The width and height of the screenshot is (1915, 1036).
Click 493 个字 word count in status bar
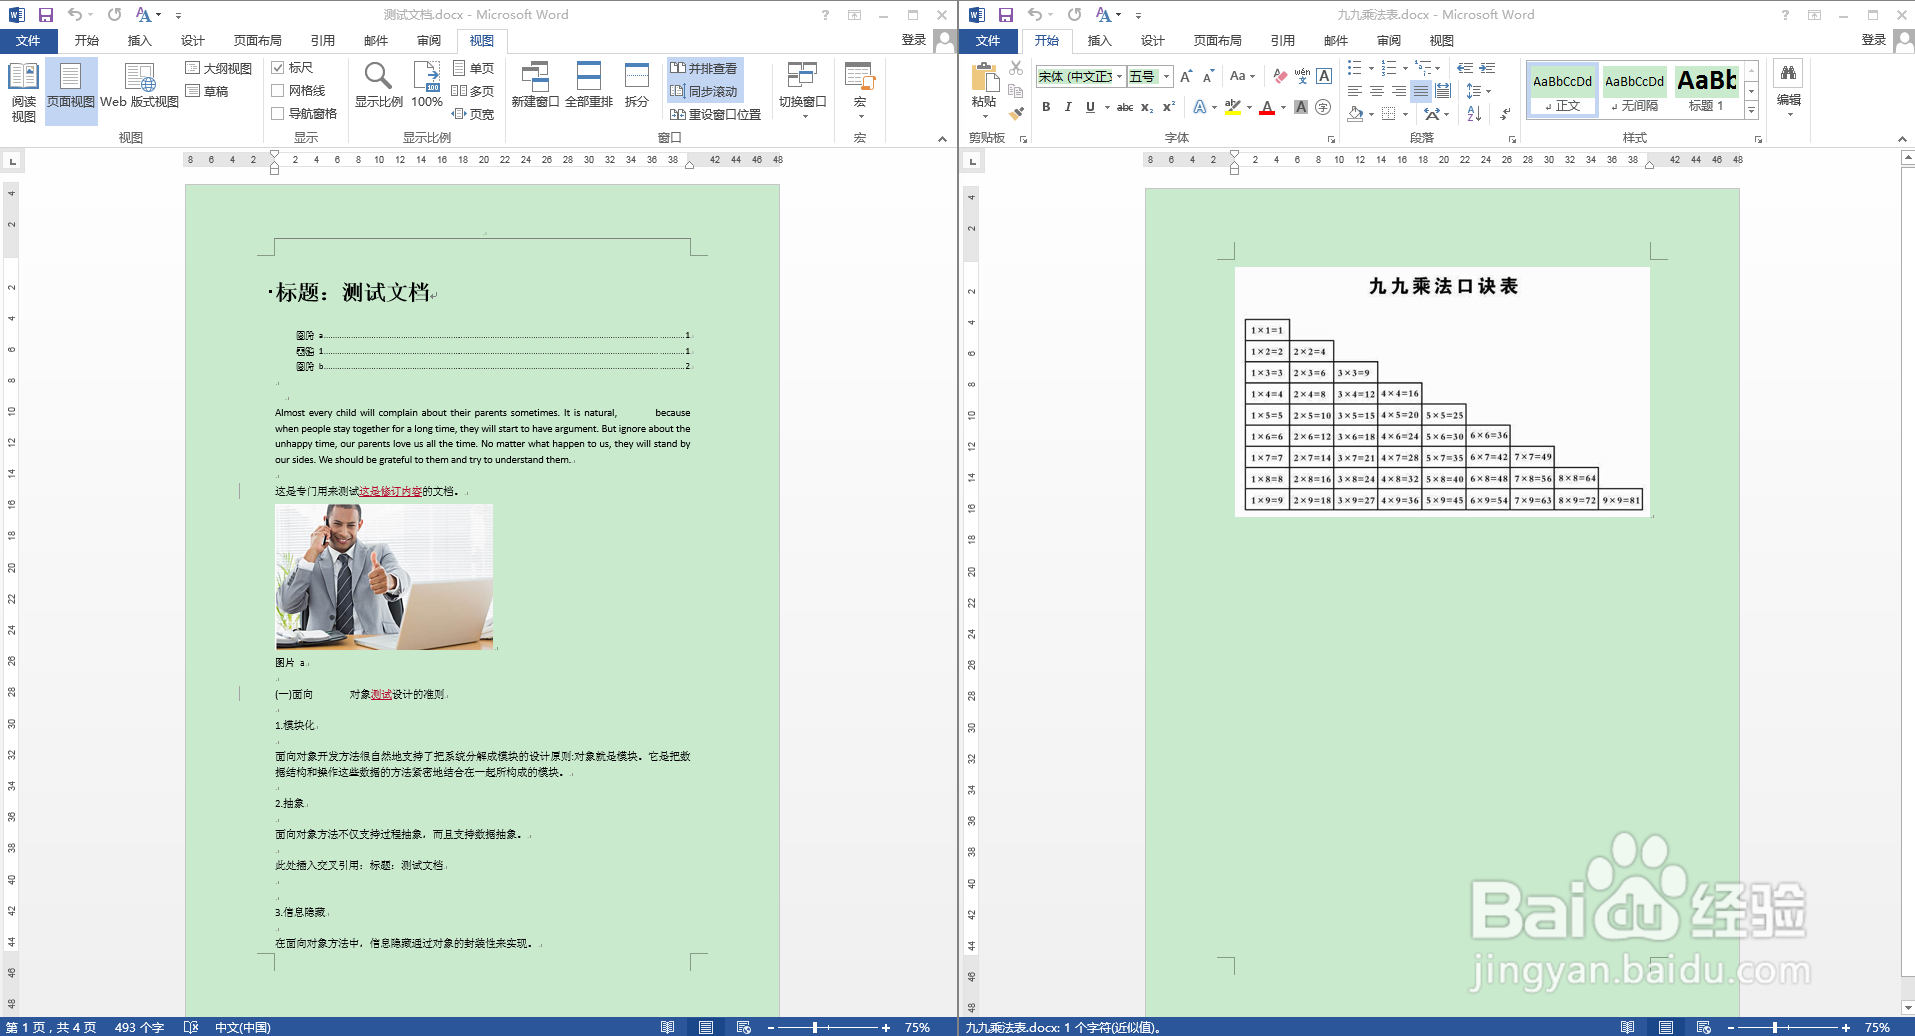[x=139, y=1027]
